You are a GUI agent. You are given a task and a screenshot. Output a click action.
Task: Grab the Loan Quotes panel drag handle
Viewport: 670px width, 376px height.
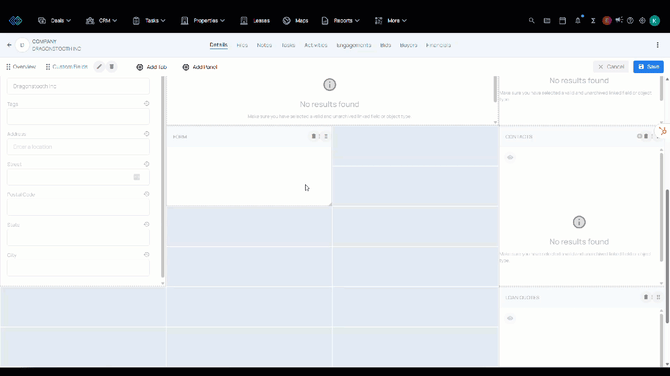(658, 297)
